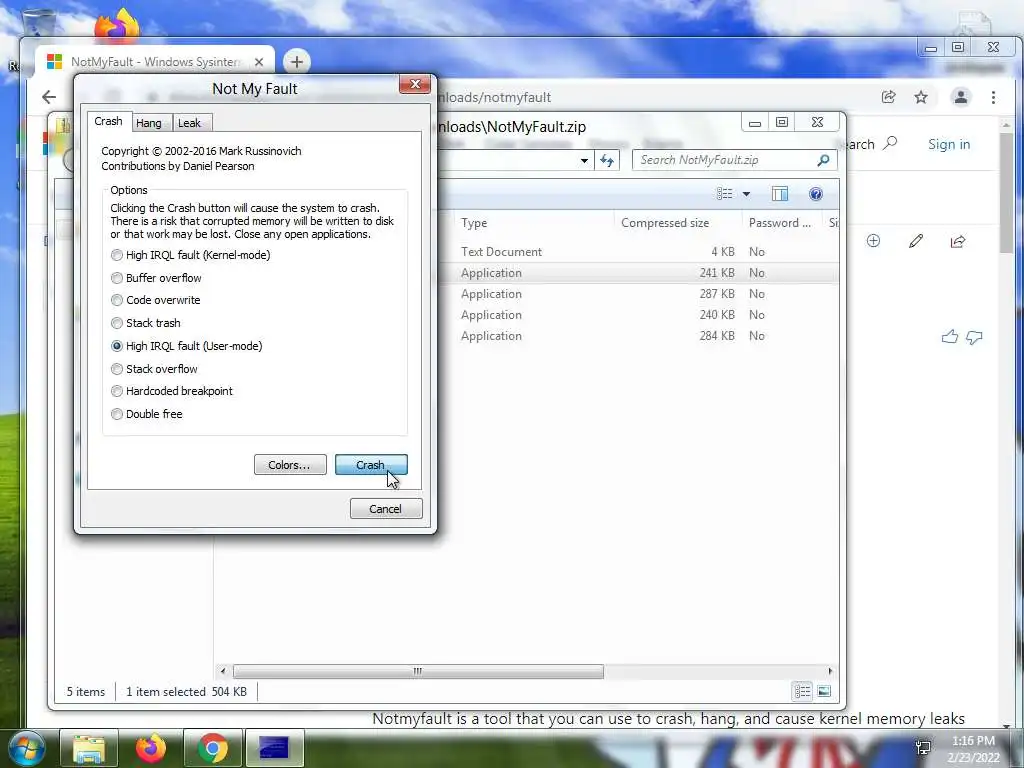Viewport: 1024px width, 768px height.
Task: Close the NotMyFault browser tab
Action: point(259,62)
